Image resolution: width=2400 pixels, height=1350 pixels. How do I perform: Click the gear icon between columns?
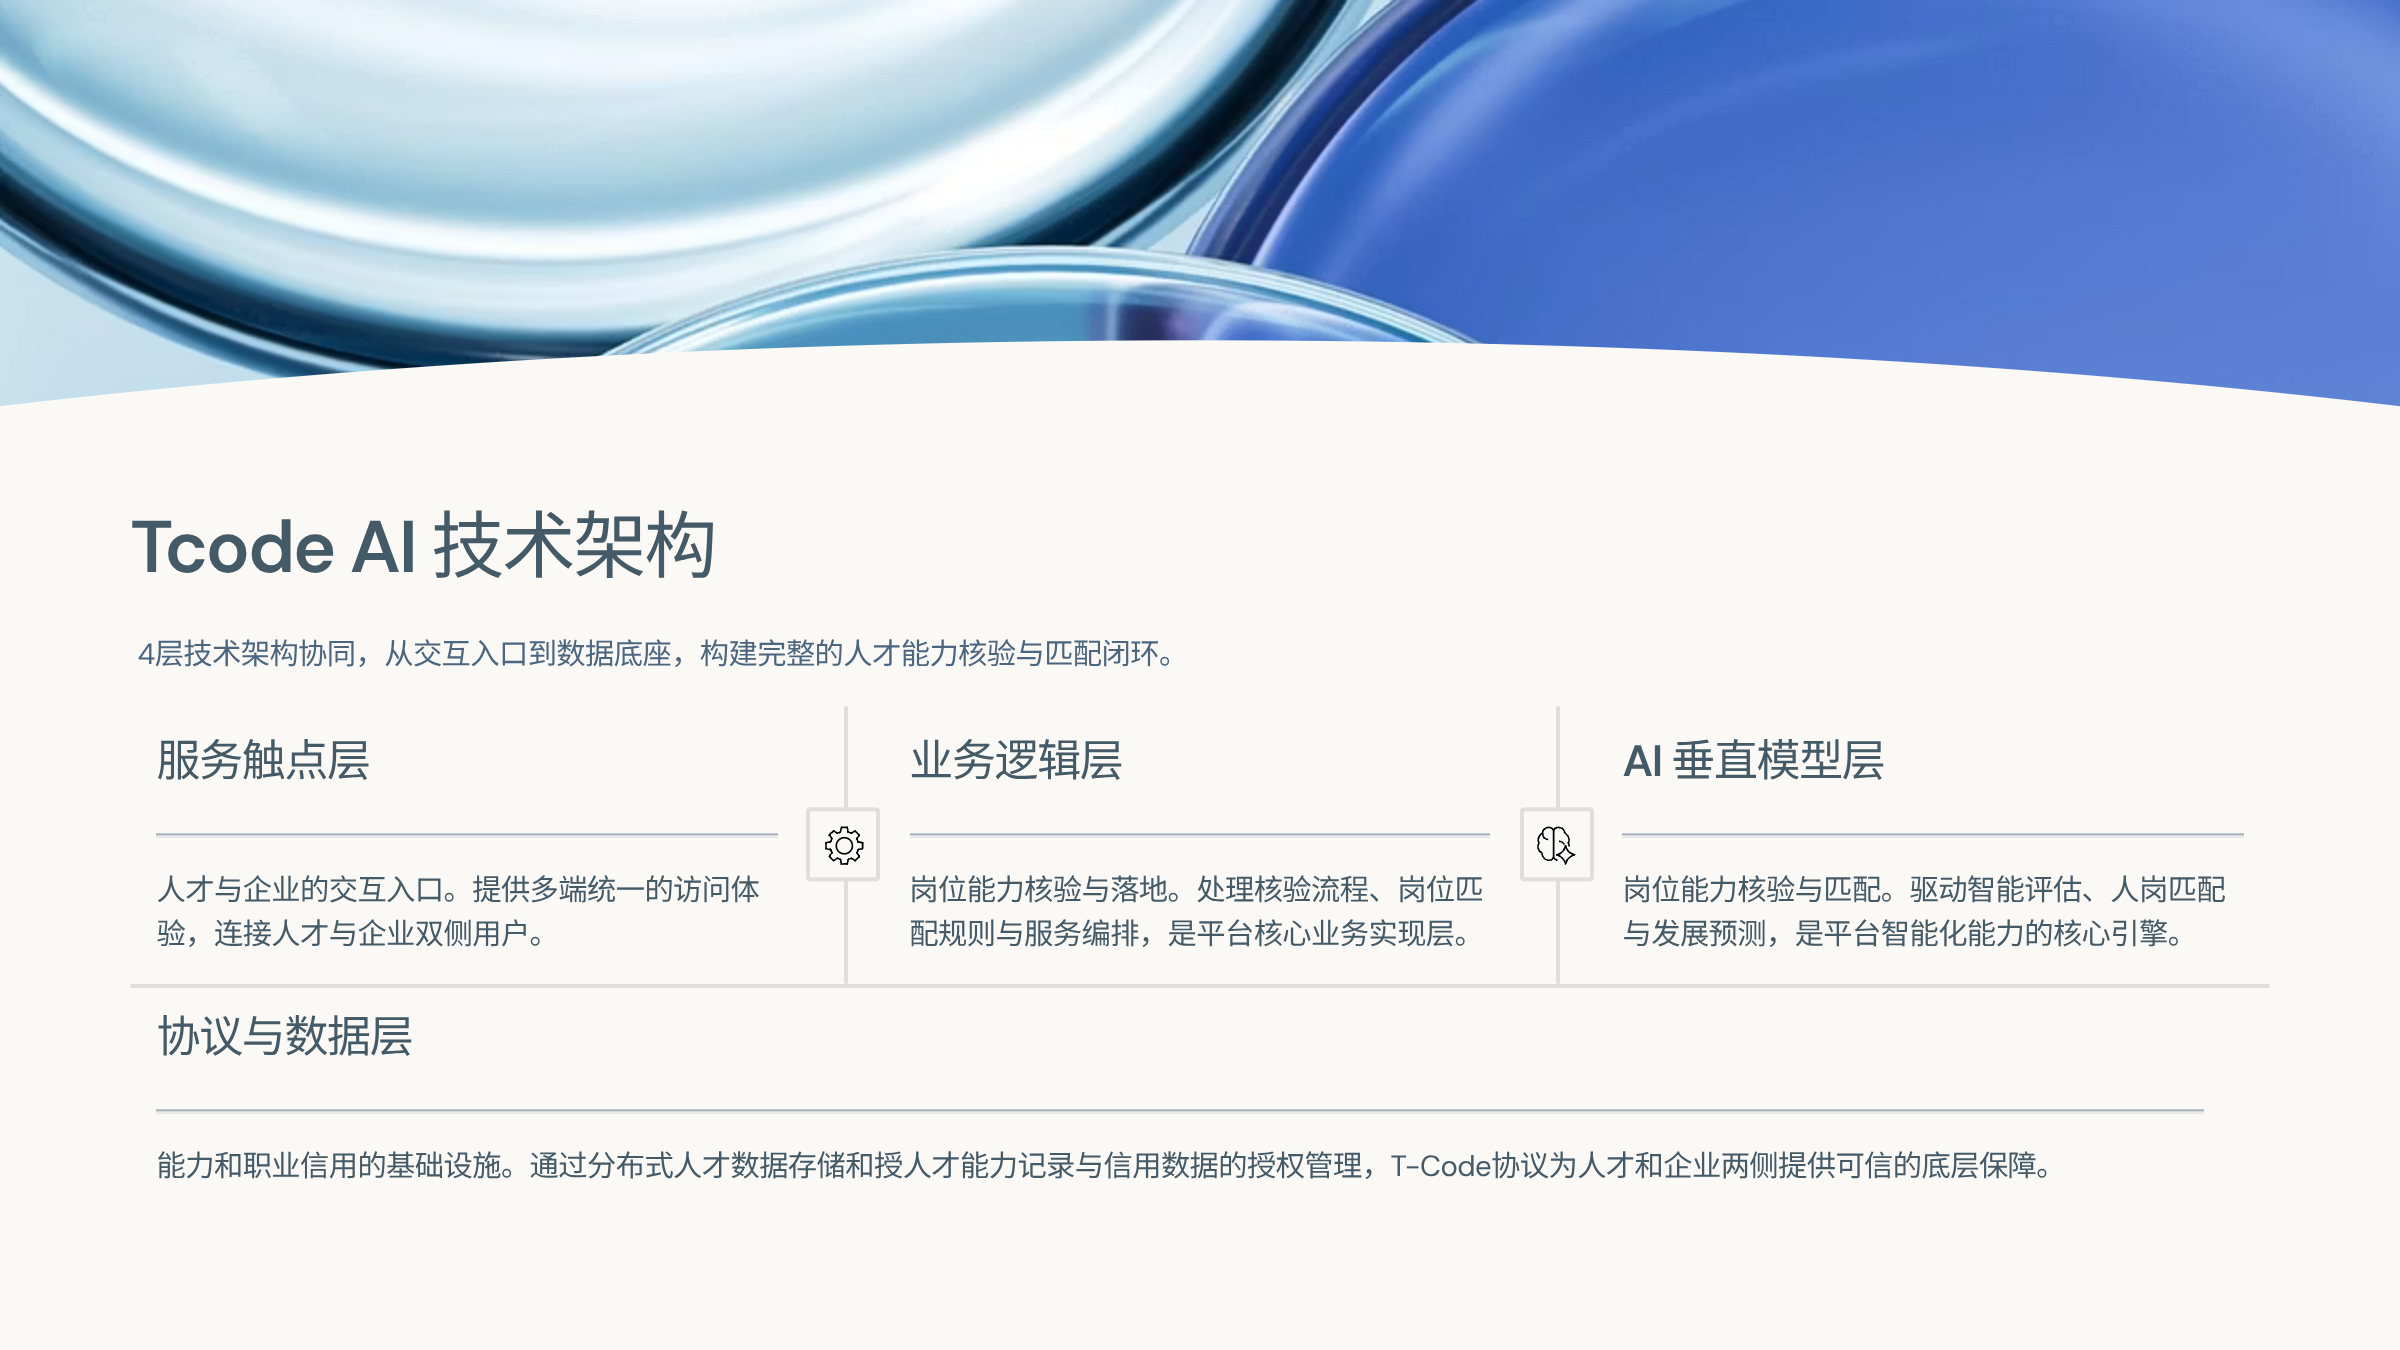(x=843, y=845)
